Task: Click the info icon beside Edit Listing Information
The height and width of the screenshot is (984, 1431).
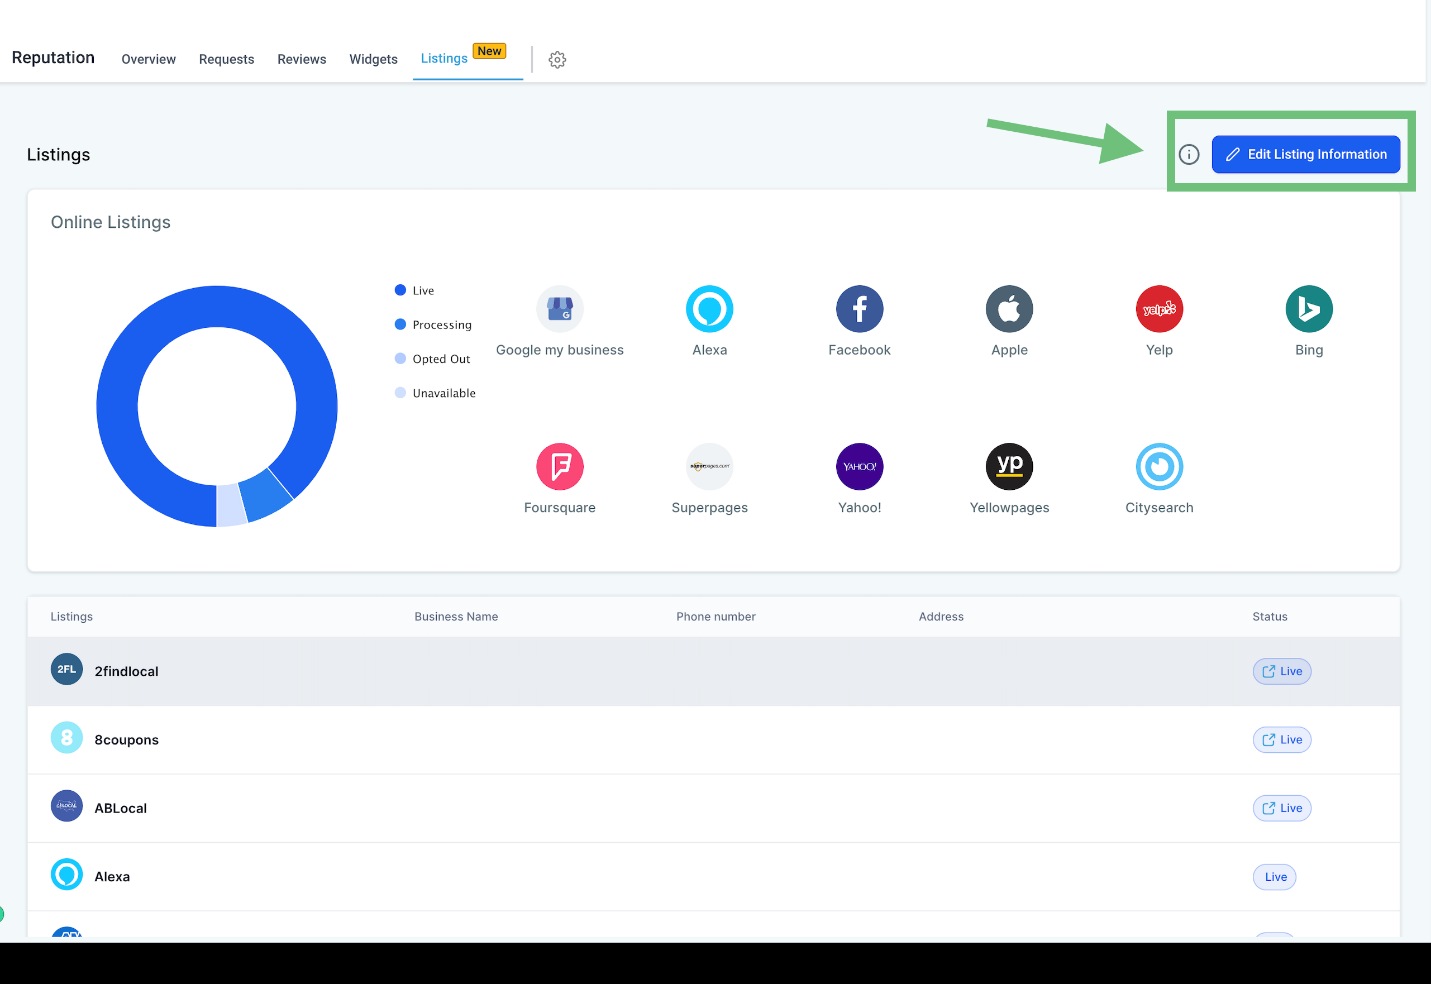Action: [1189, 154]
